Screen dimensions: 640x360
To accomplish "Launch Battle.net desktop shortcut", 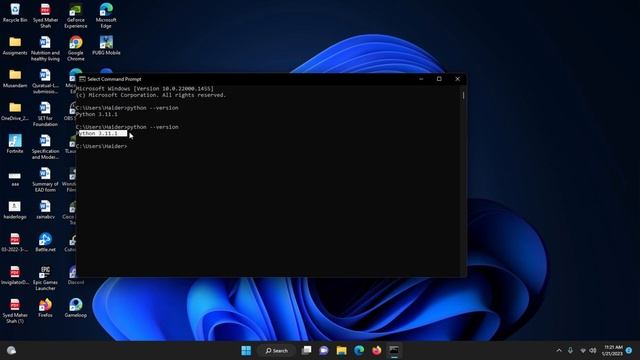I will click(x=45, y=242).
